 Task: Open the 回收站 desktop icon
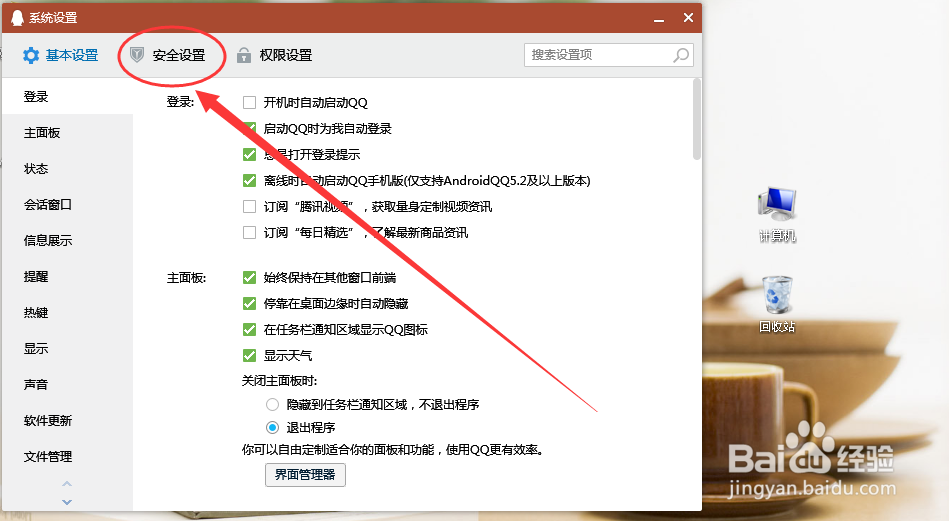click(x=777, y=304)
